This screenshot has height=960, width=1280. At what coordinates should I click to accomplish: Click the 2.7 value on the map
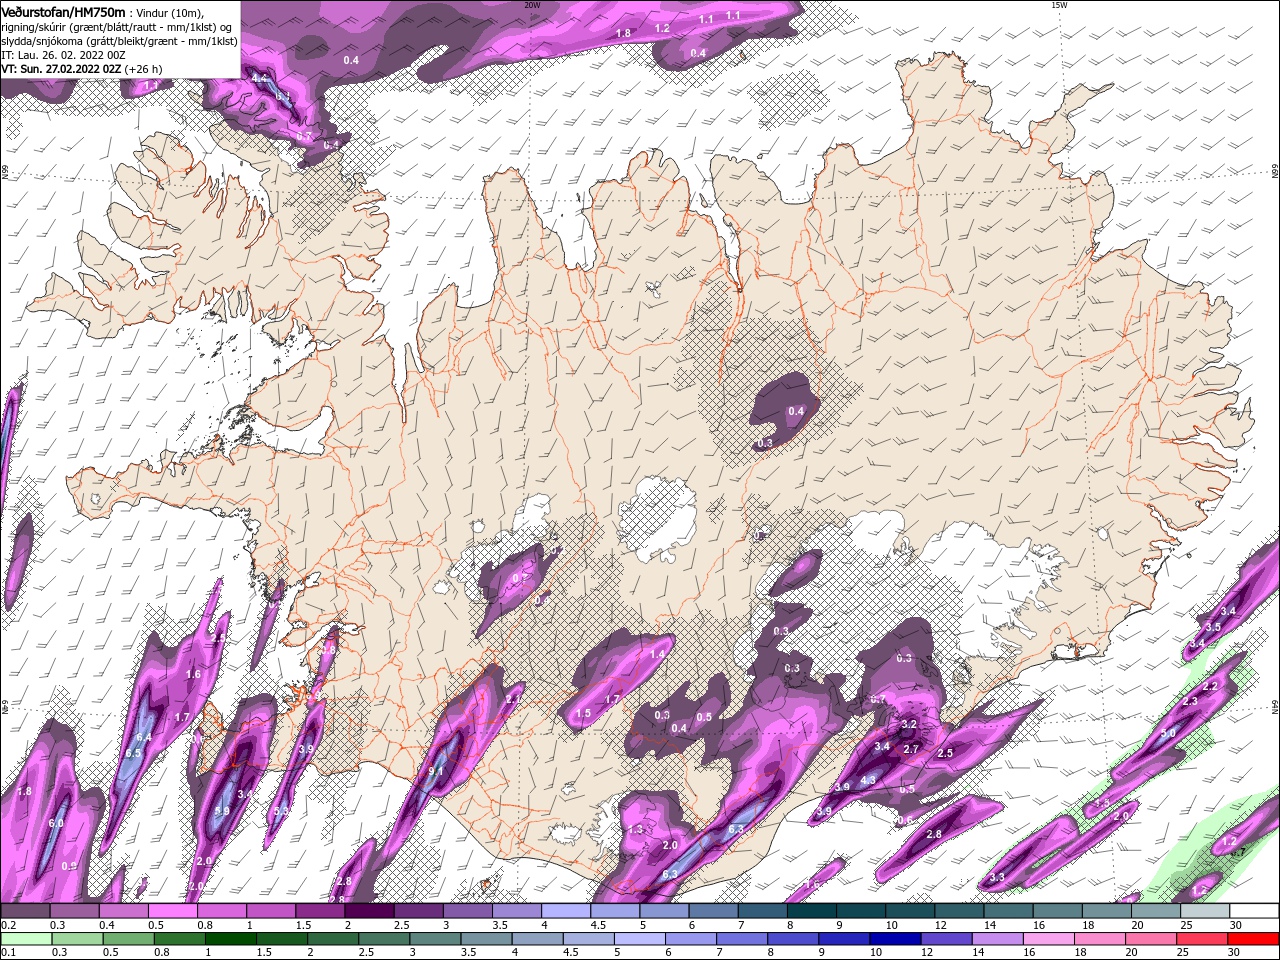911,749
